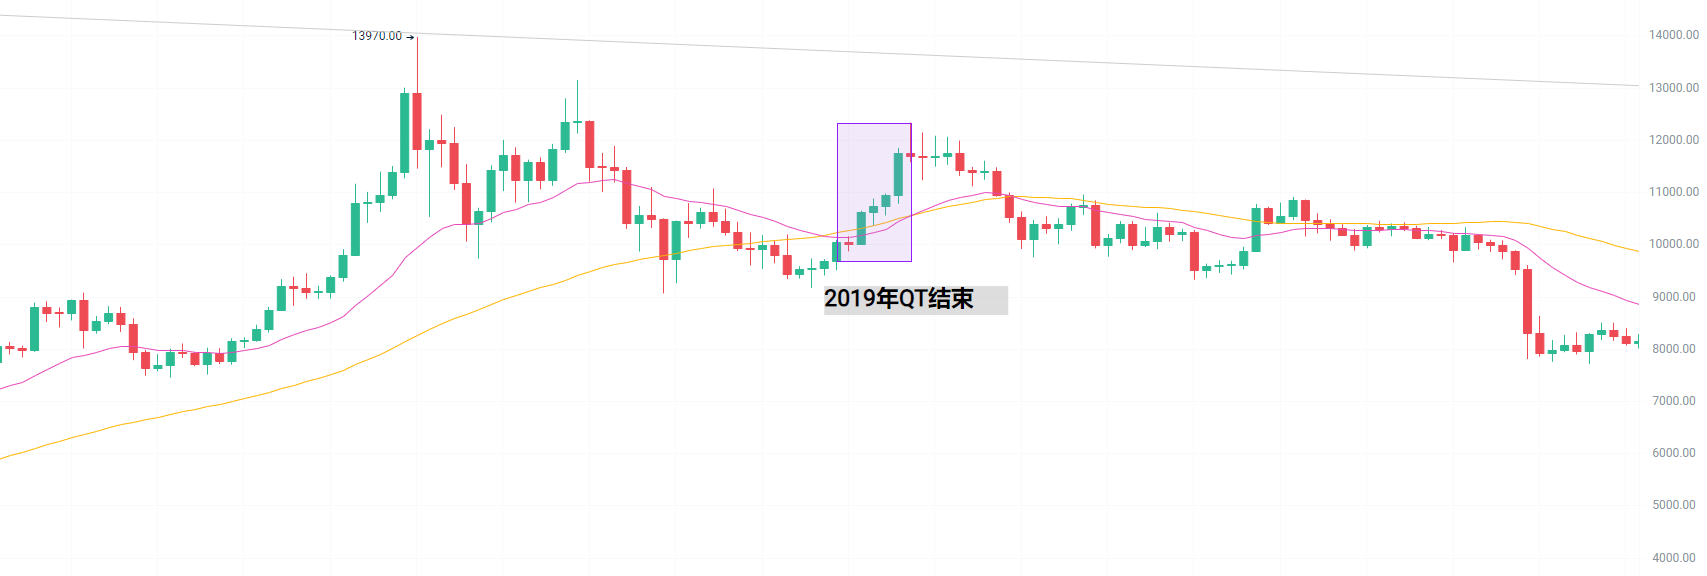
Task: Click the 2019年QT结束 text annotation
Action: pyautogui.click(x=898, y=299)
